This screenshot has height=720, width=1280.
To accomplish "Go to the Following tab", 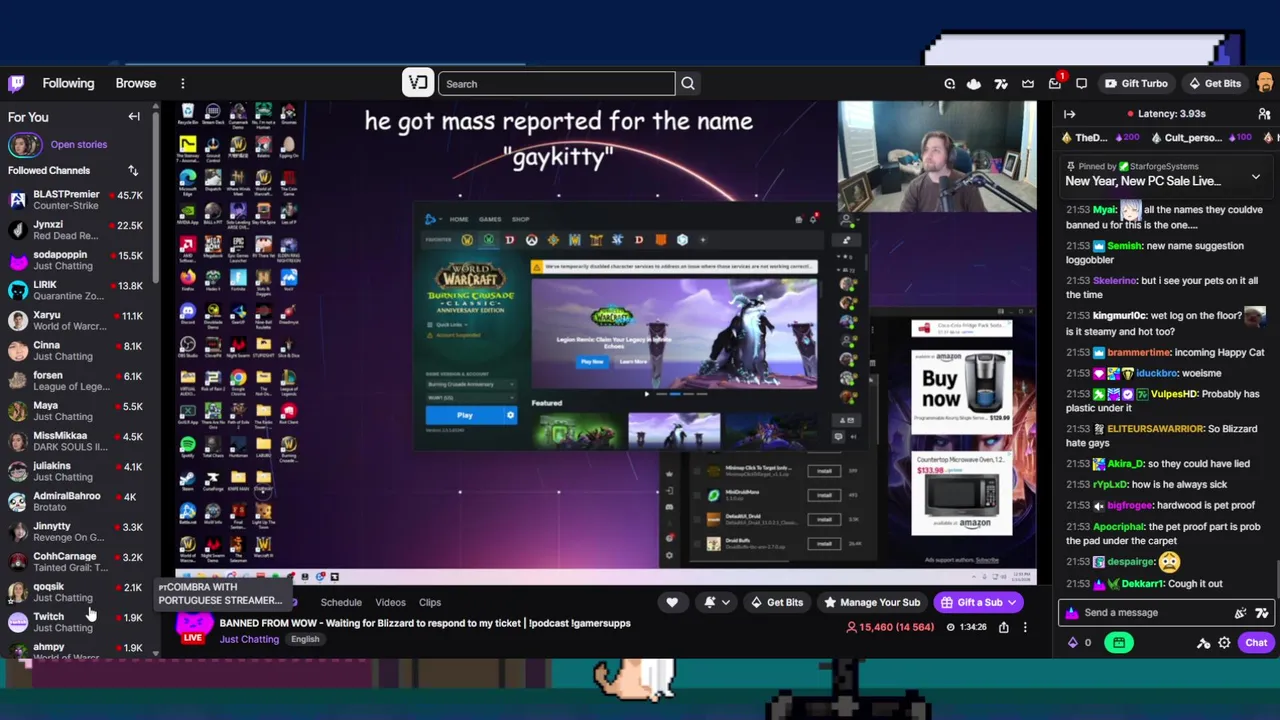I will [x=68, y=84].
